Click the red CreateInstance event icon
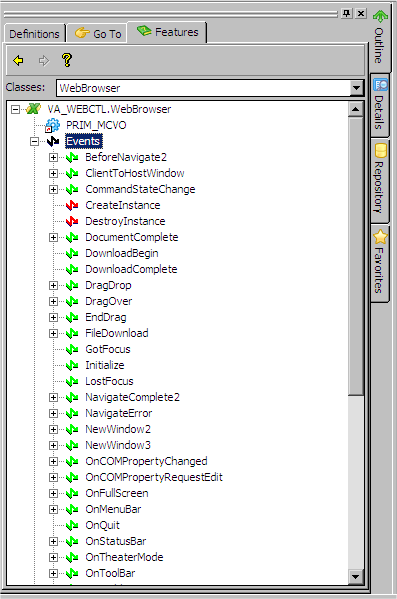The height and width of the screenshot is (599, 397). click(72, 206)
